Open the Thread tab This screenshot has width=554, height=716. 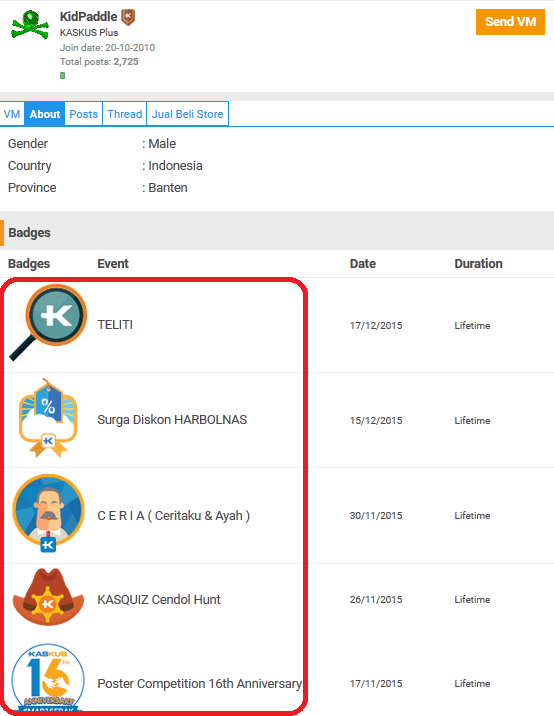125,114
